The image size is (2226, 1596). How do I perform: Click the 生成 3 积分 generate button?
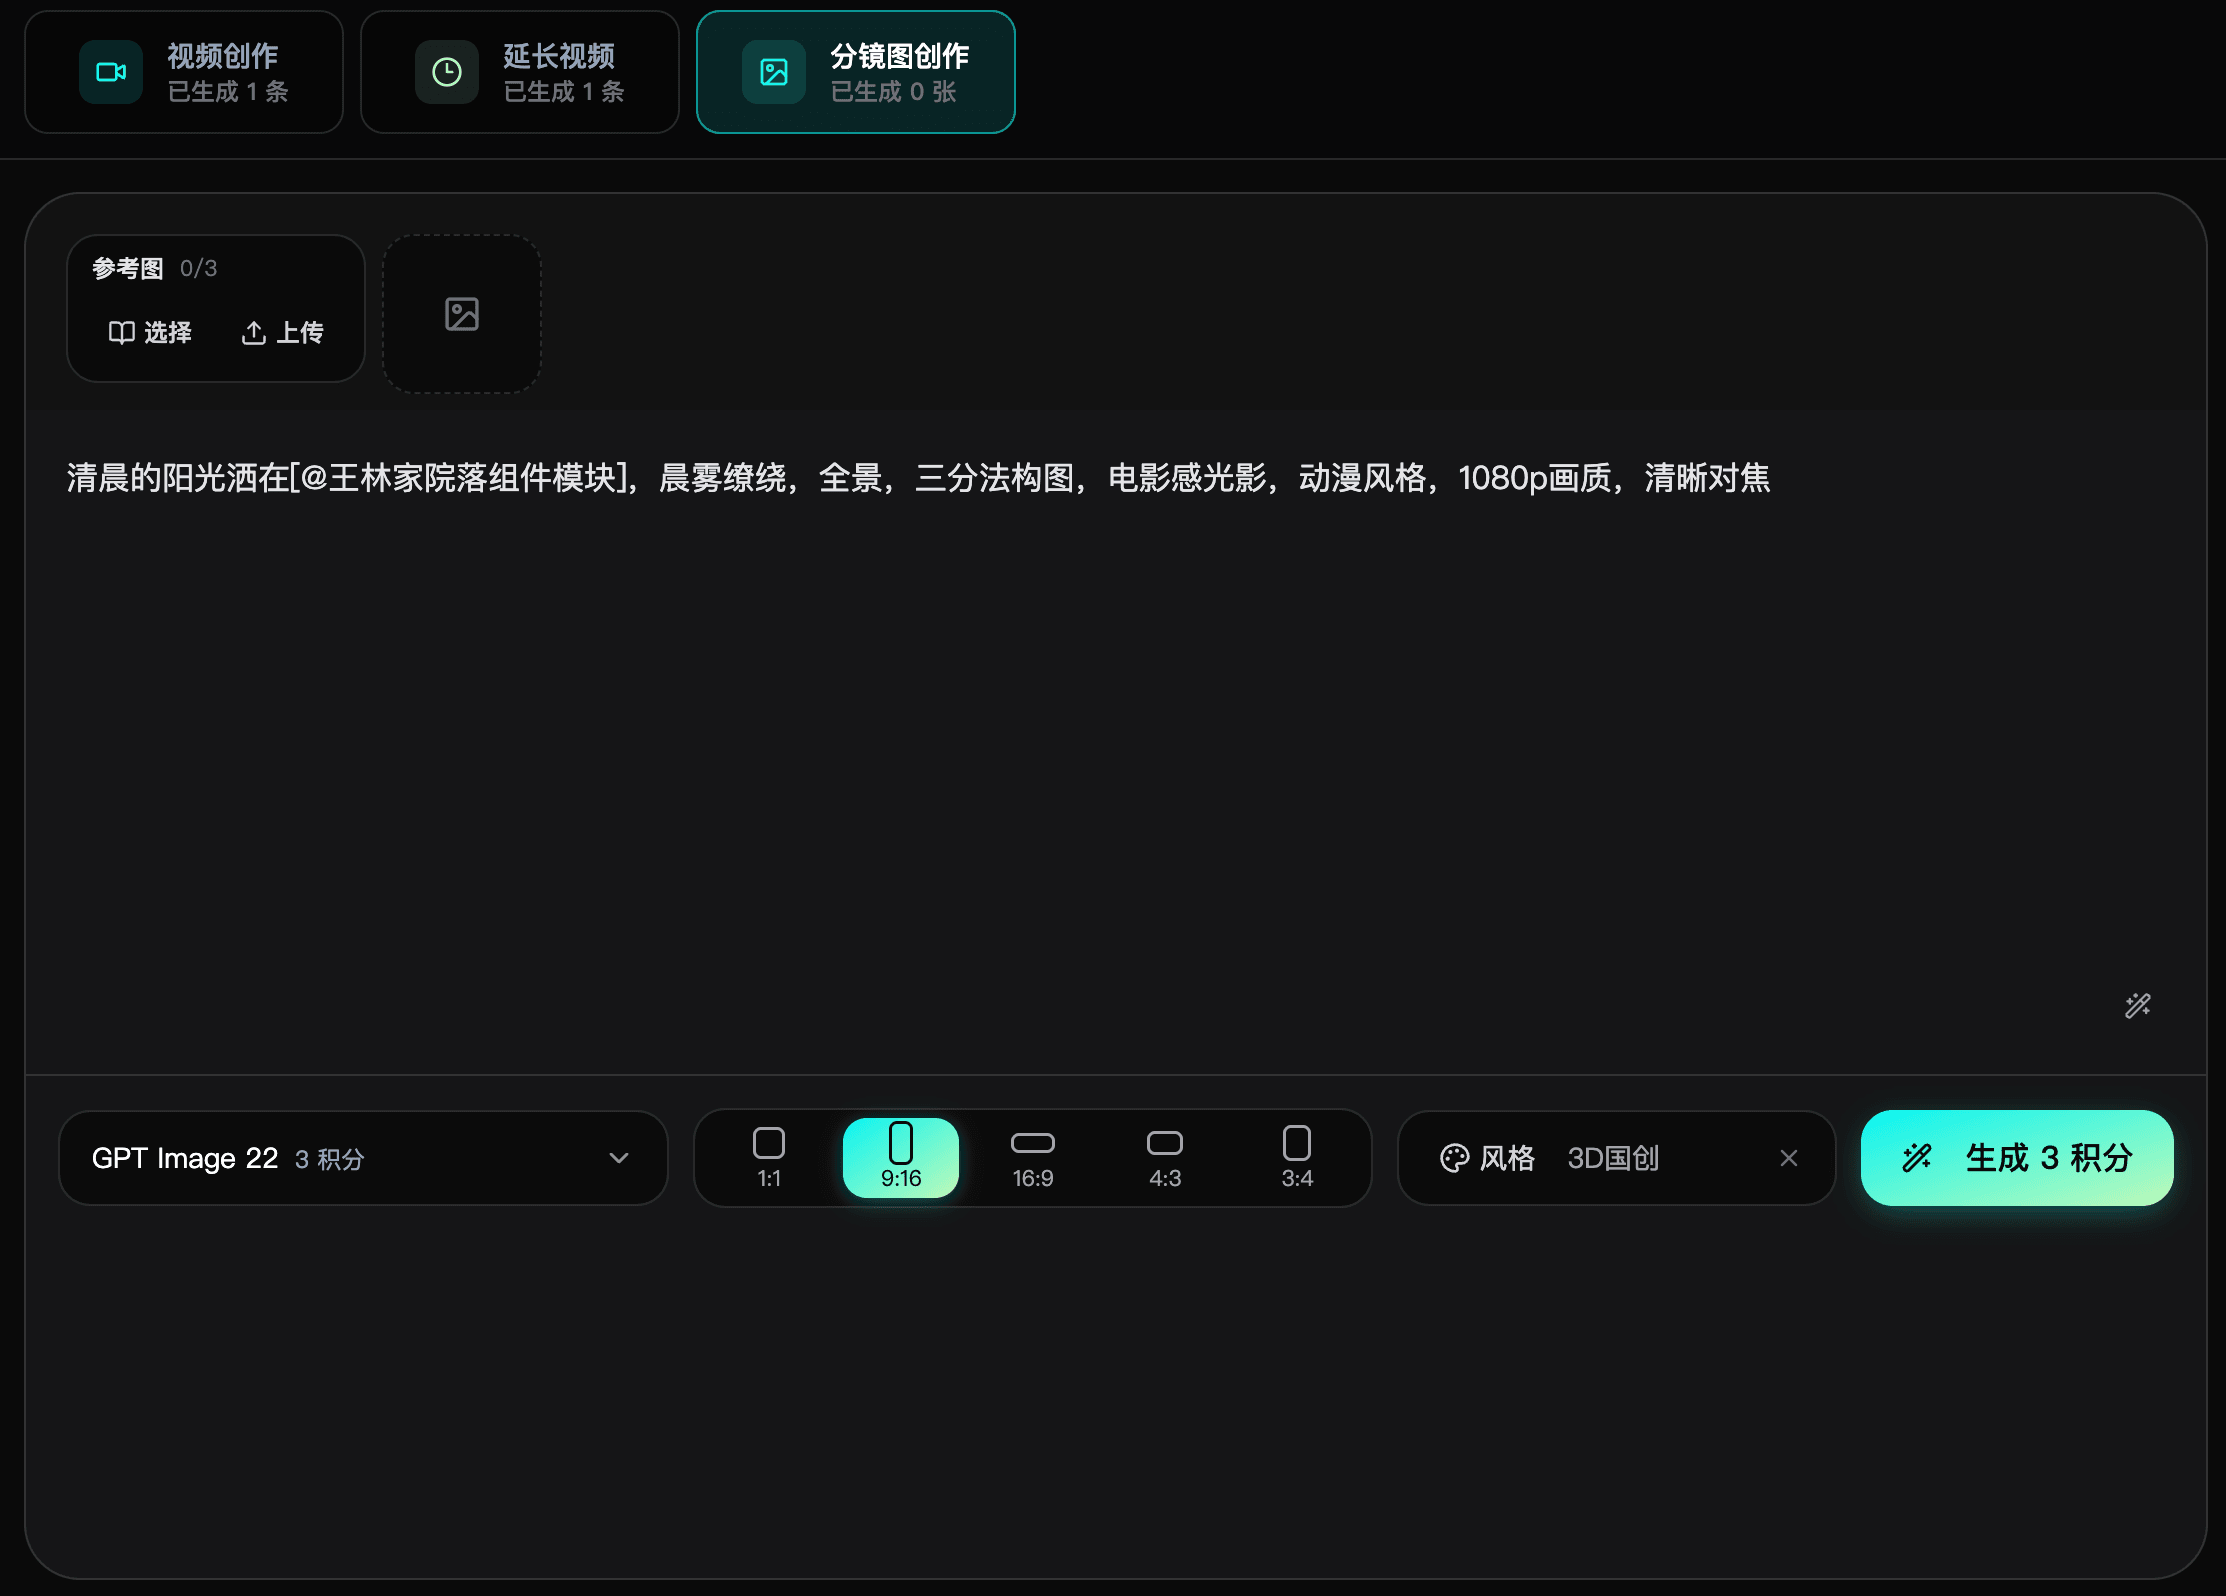click(x=2017, y=1158)
